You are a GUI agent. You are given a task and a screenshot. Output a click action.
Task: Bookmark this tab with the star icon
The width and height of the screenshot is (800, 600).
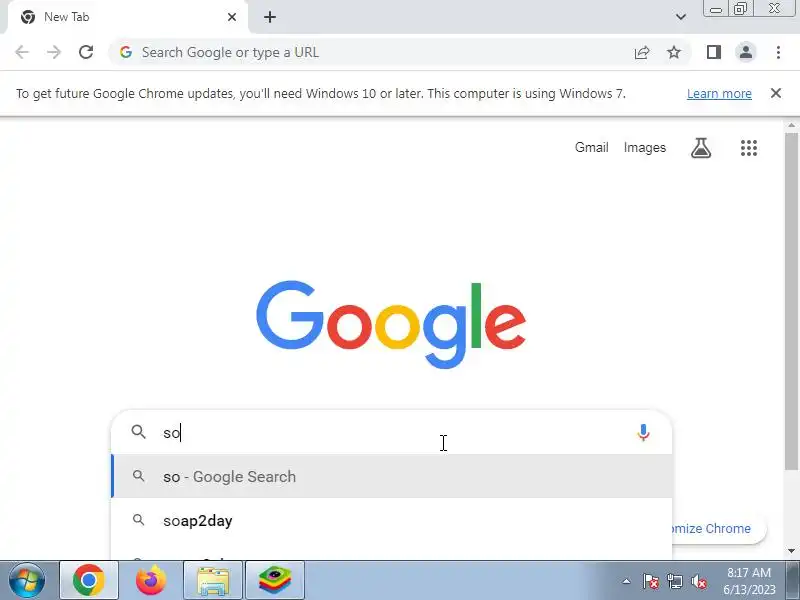(674, 52)
